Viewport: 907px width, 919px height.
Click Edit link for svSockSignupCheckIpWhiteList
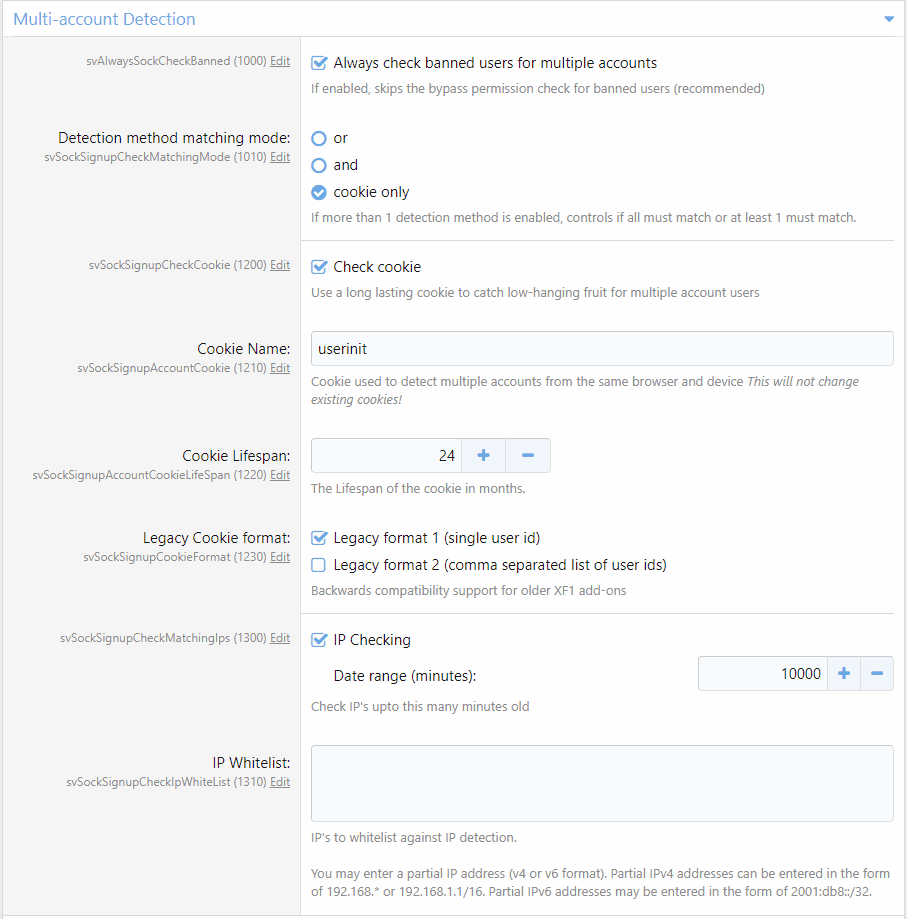[x=280, y=782]
